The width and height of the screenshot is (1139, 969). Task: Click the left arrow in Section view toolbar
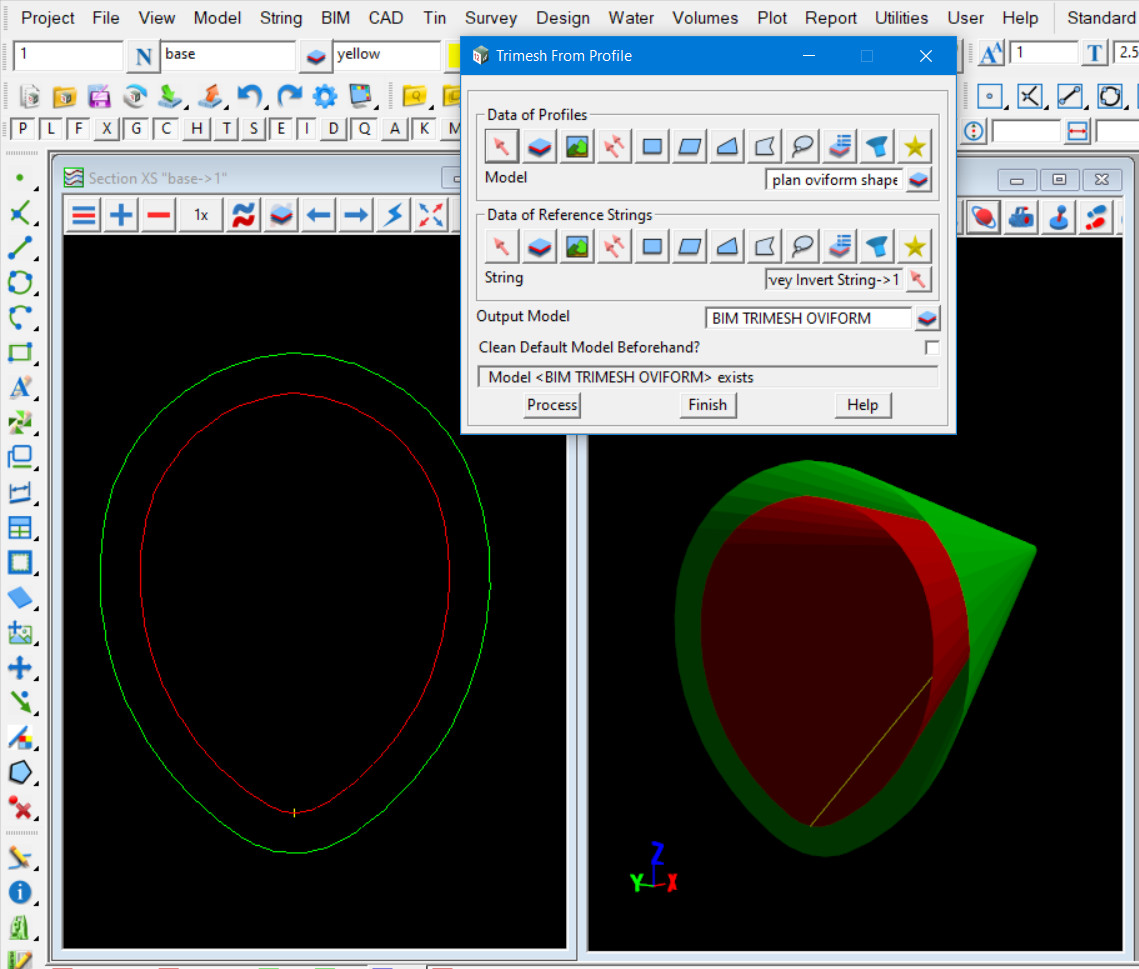318,214
